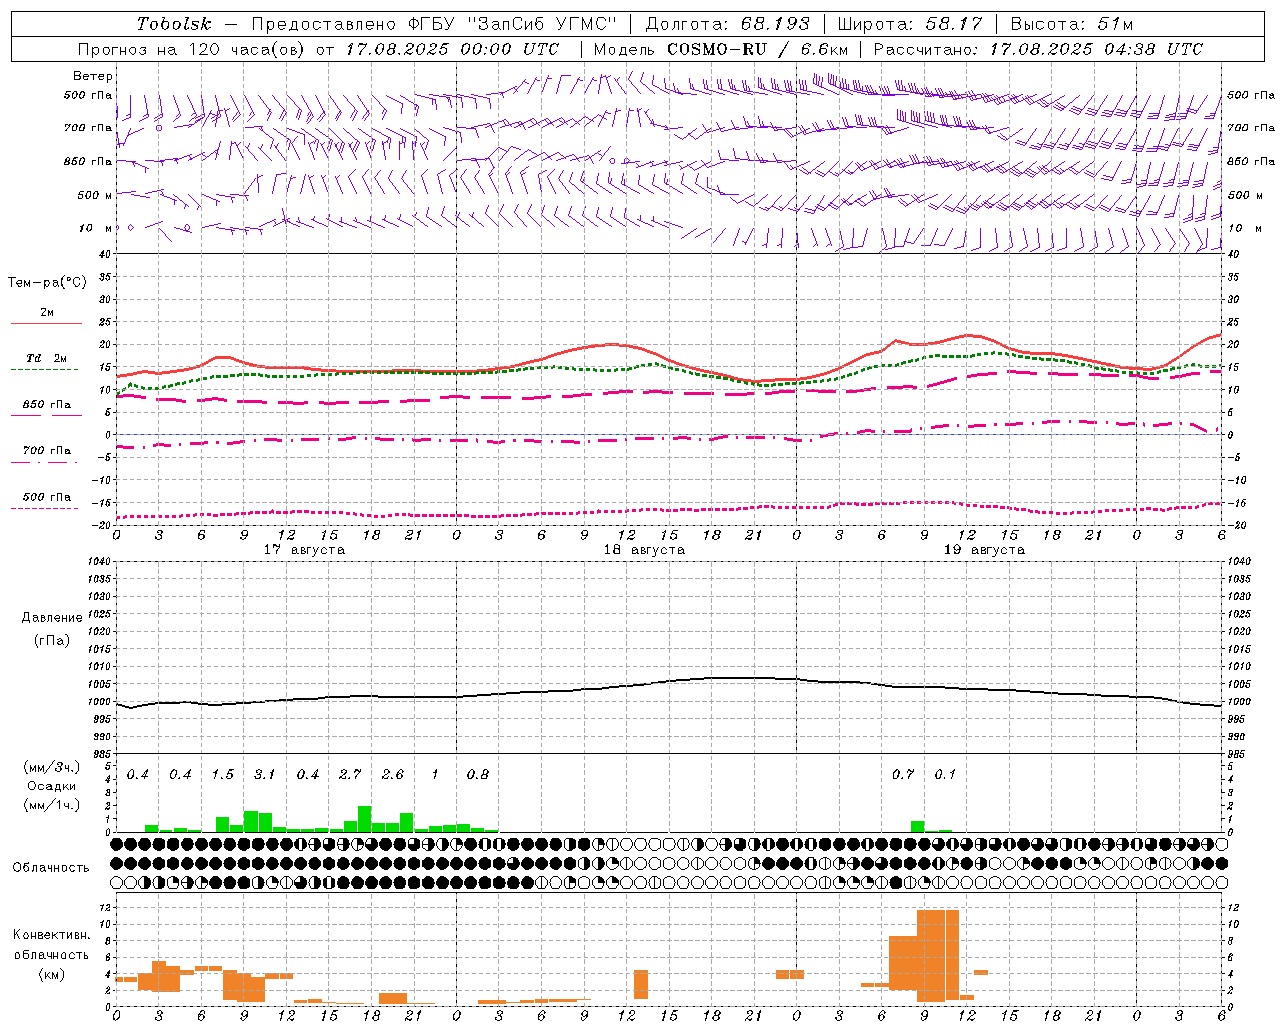
Task: Click the Высота: 51м header value
Action: 1072,24
